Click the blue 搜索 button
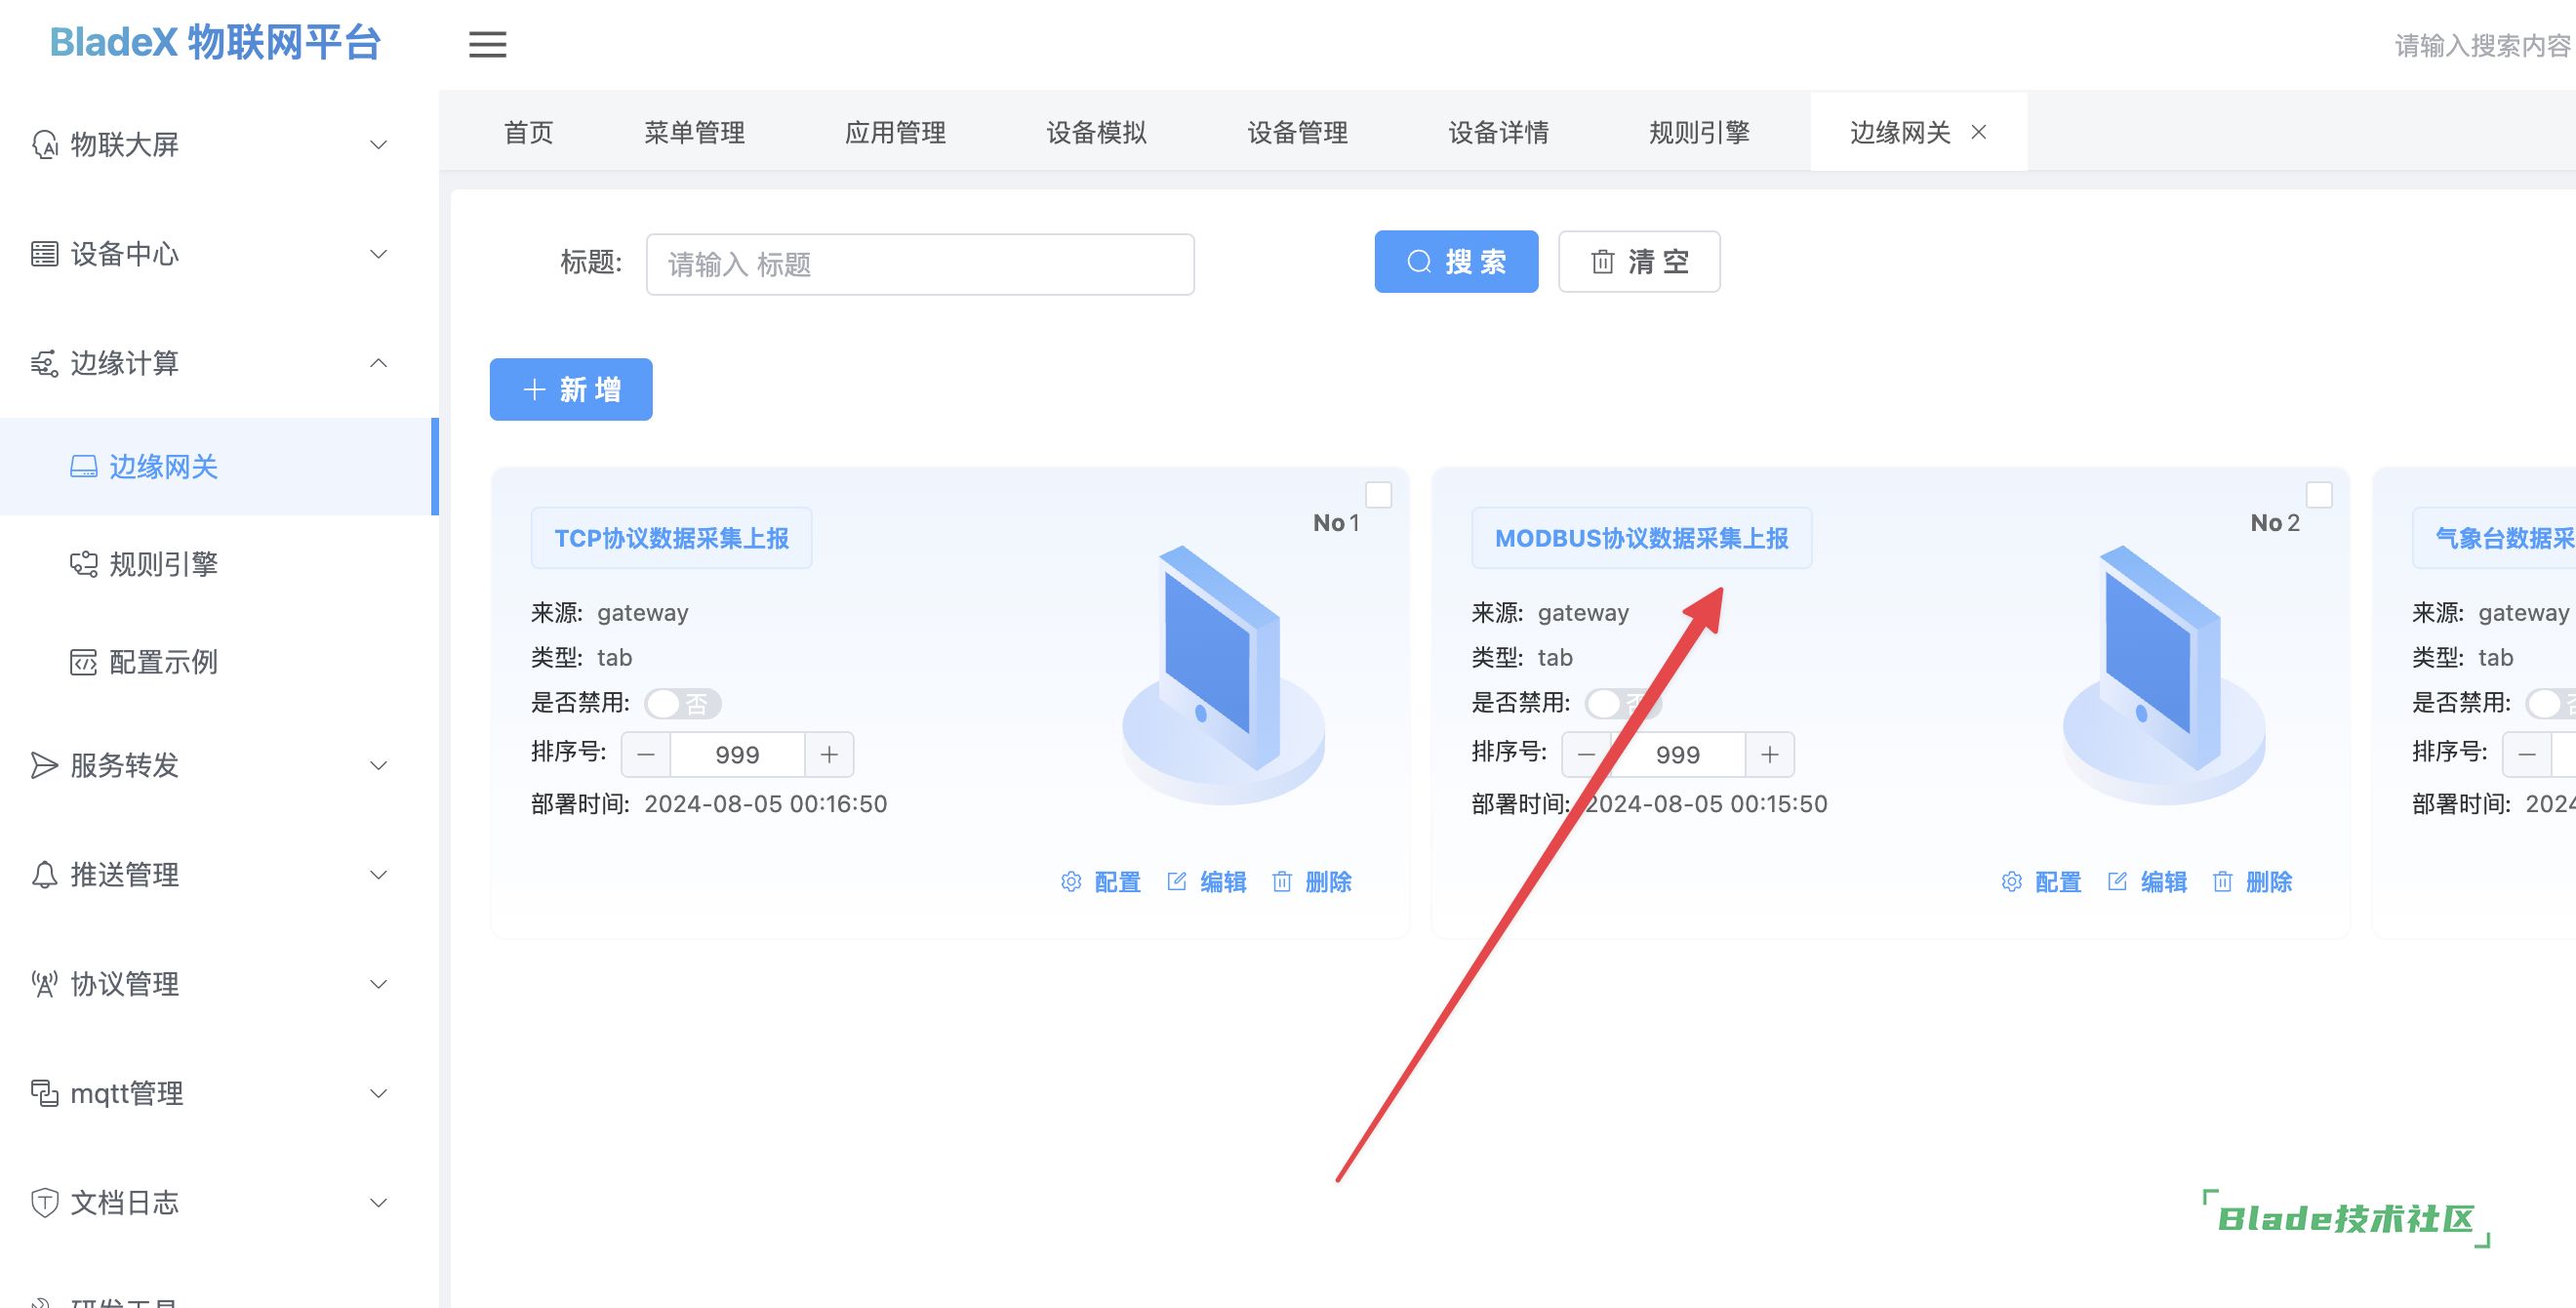Image resolution: width=2576 pixels, height=1308 pixels. [x=1455, y=262]
